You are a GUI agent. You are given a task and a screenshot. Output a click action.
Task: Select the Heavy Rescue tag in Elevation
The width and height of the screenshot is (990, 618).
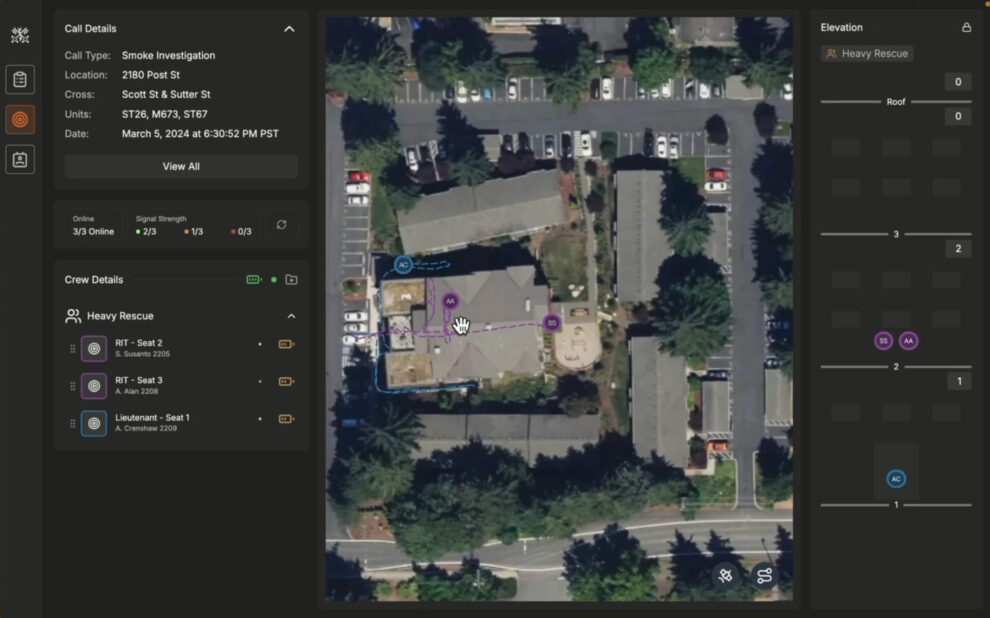click(x=867, y=54)
